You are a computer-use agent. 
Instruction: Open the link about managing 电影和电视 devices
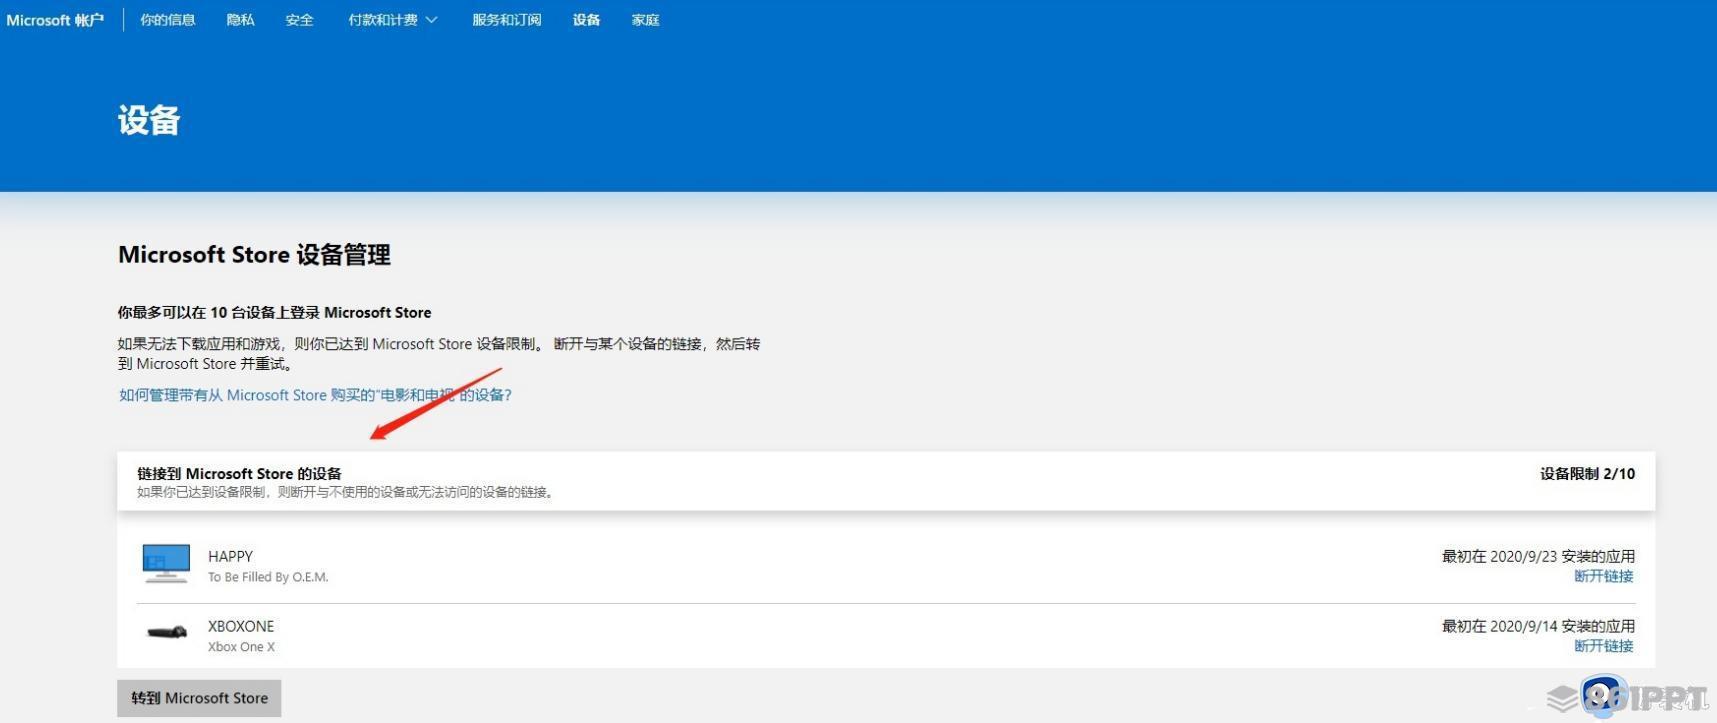315,395
